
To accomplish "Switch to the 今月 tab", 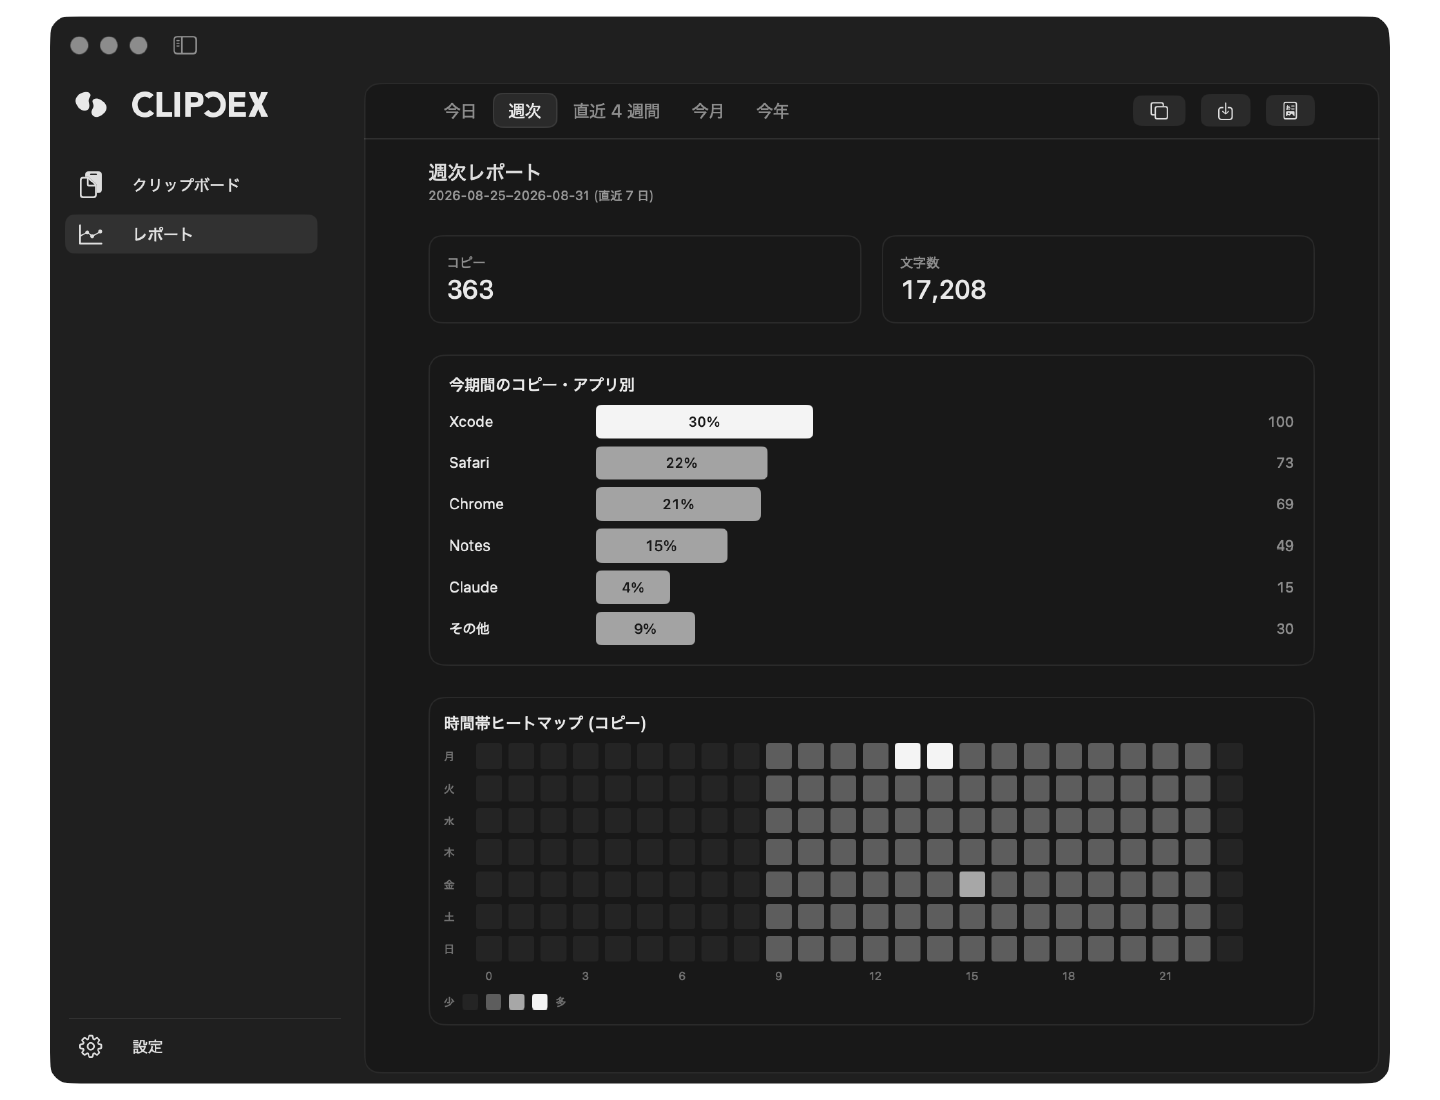I will 708,111.
